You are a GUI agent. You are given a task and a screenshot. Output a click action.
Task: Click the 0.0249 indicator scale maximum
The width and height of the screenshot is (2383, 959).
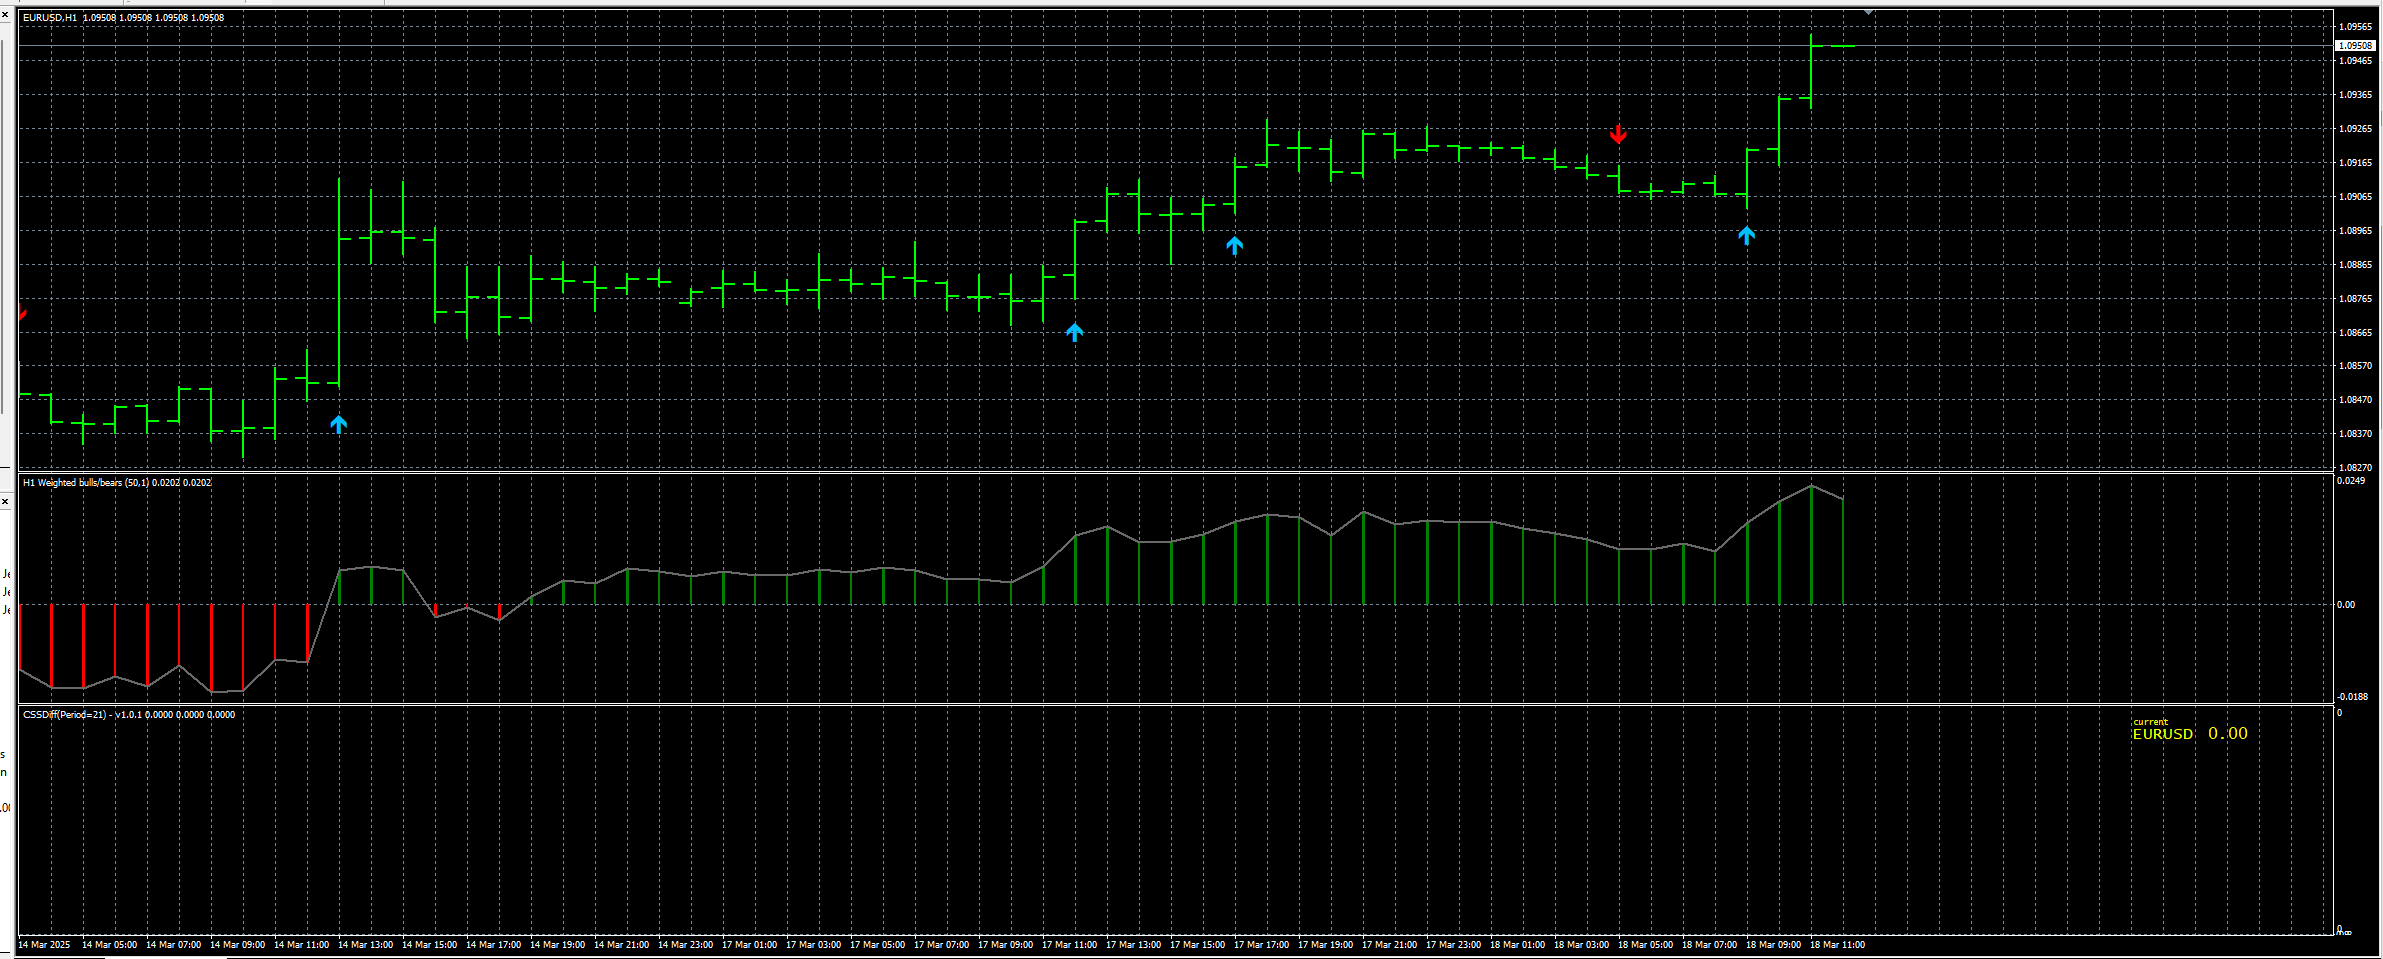tap(2351, 481)
